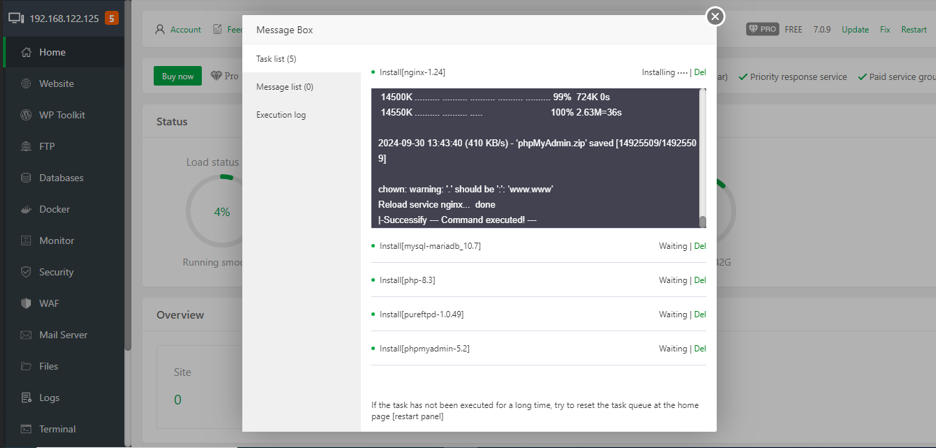Click the Databases cylinder icon
The width and height of the screenshot is (936, 448).
click(26, 178)
